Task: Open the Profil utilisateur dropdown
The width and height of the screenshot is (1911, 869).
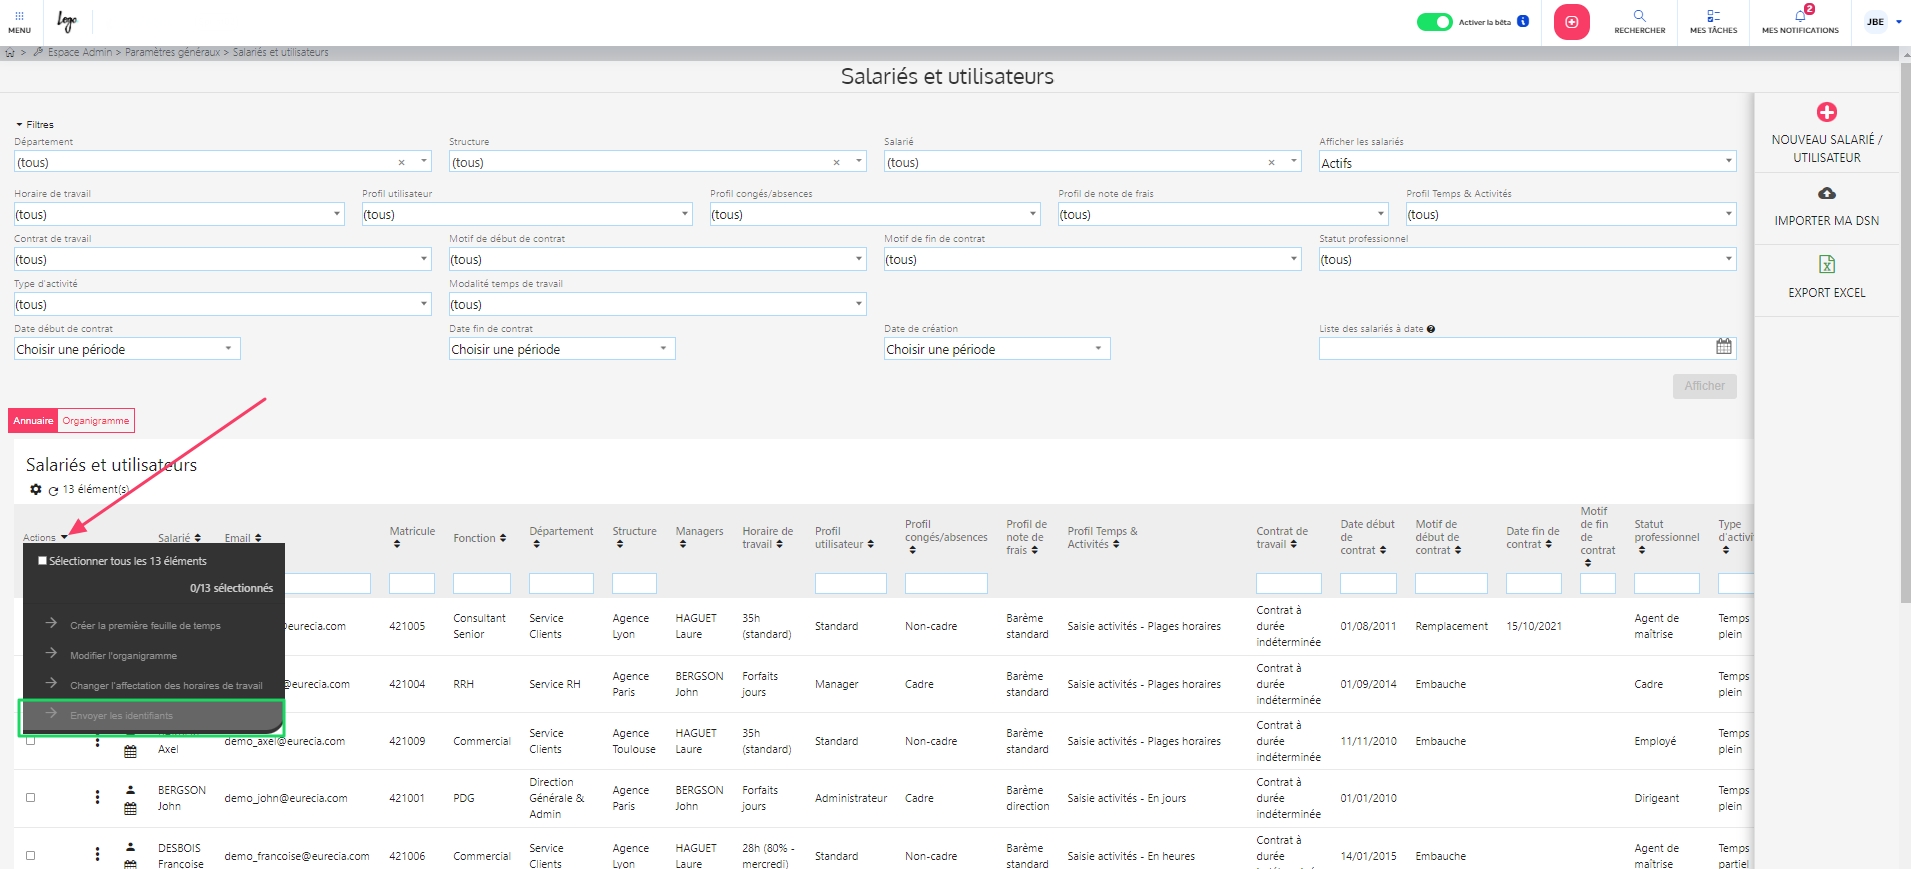Action: coord(527,214)
